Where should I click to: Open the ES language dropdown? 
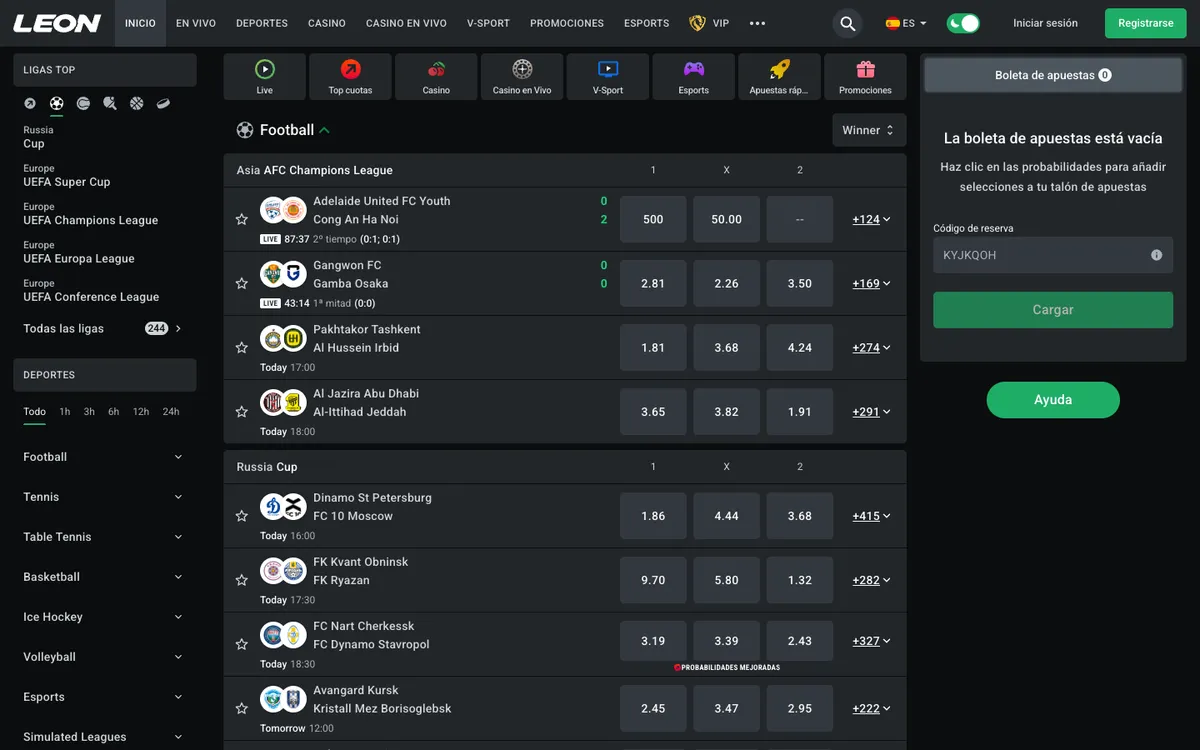coord(906,23)
